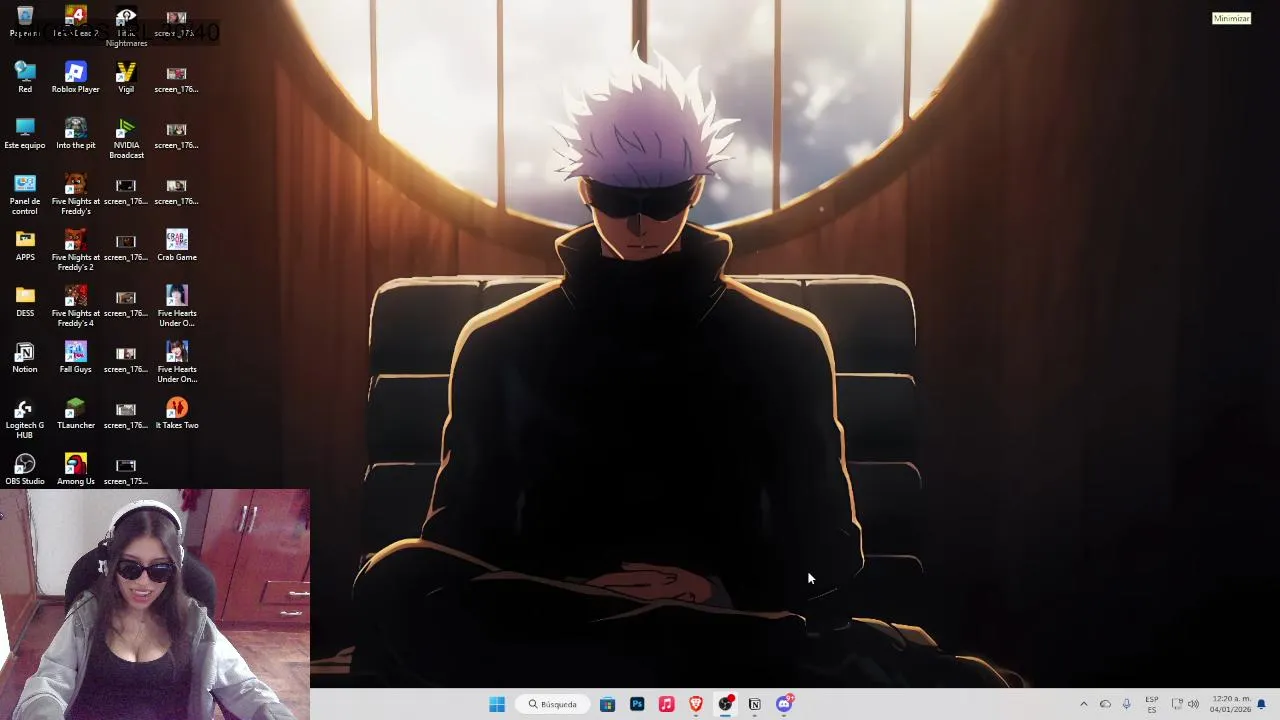The height and width of the screenshot is (720, 1280).
Task: Select NVIDIA Broadcast desktop shortcut
Action: point(126,139)
